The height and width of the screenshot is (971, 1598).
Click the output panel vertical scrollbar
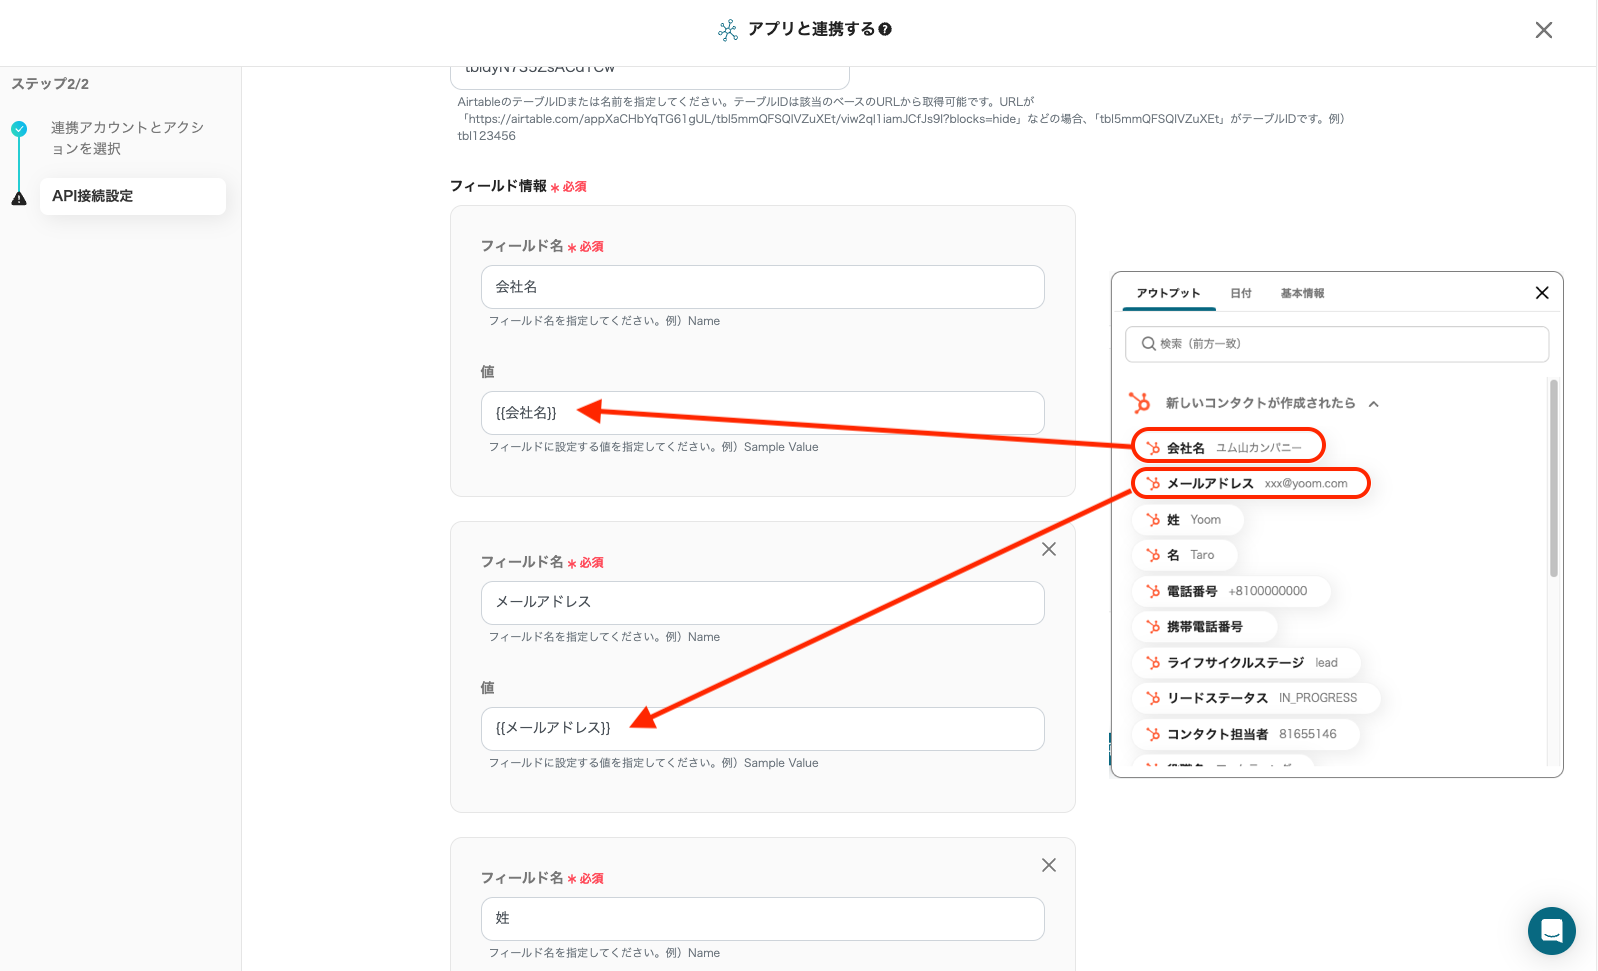[x=1553, y=478]
